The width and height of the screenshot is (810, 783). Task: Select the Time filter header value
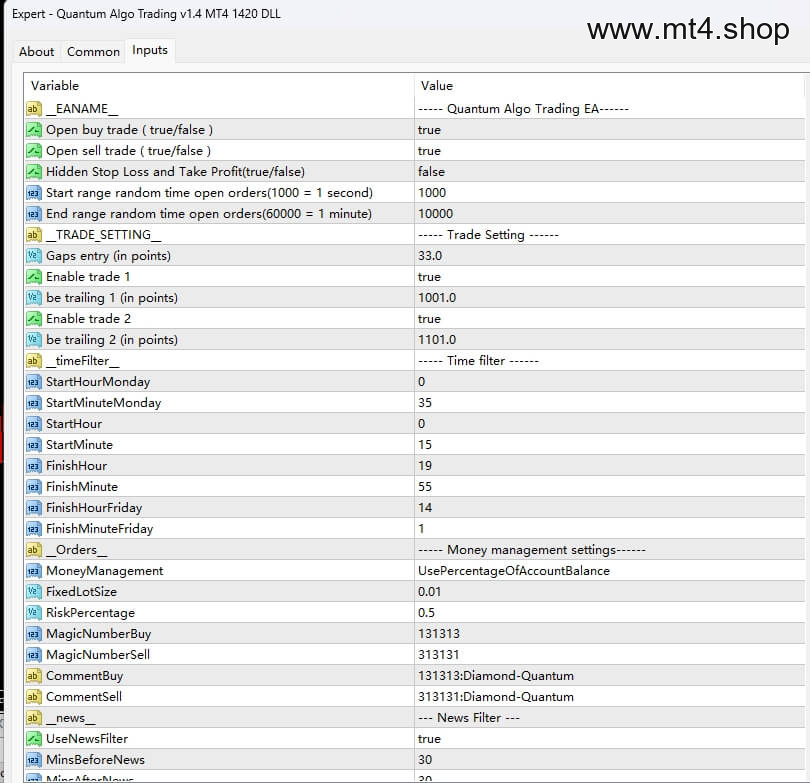point(478,361)
